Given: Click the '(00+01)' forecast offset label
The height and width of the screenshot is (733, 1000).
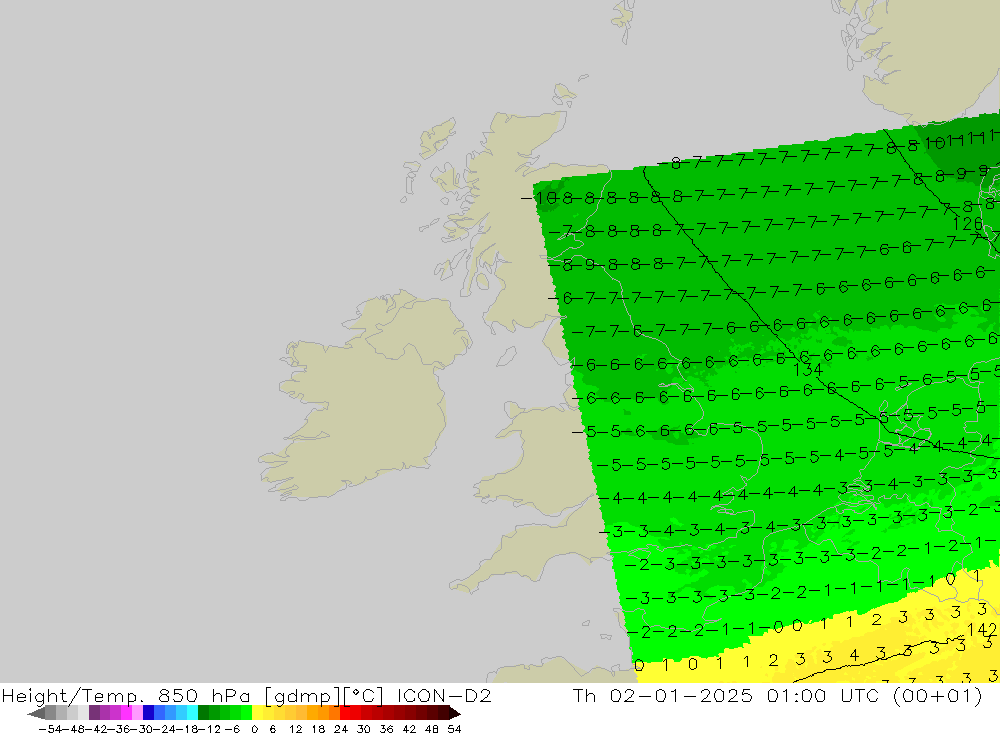Looking at the screenshot, I should click(938, 695).
